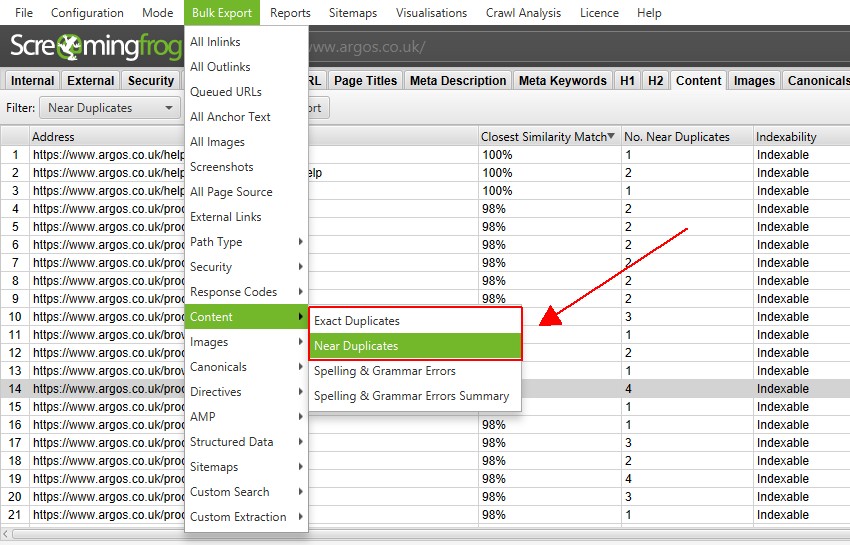The width and height of the screenshot is (850, 545).
Task: Switch to the Meta Keywords tab
Action: click(x=562, y=80)
